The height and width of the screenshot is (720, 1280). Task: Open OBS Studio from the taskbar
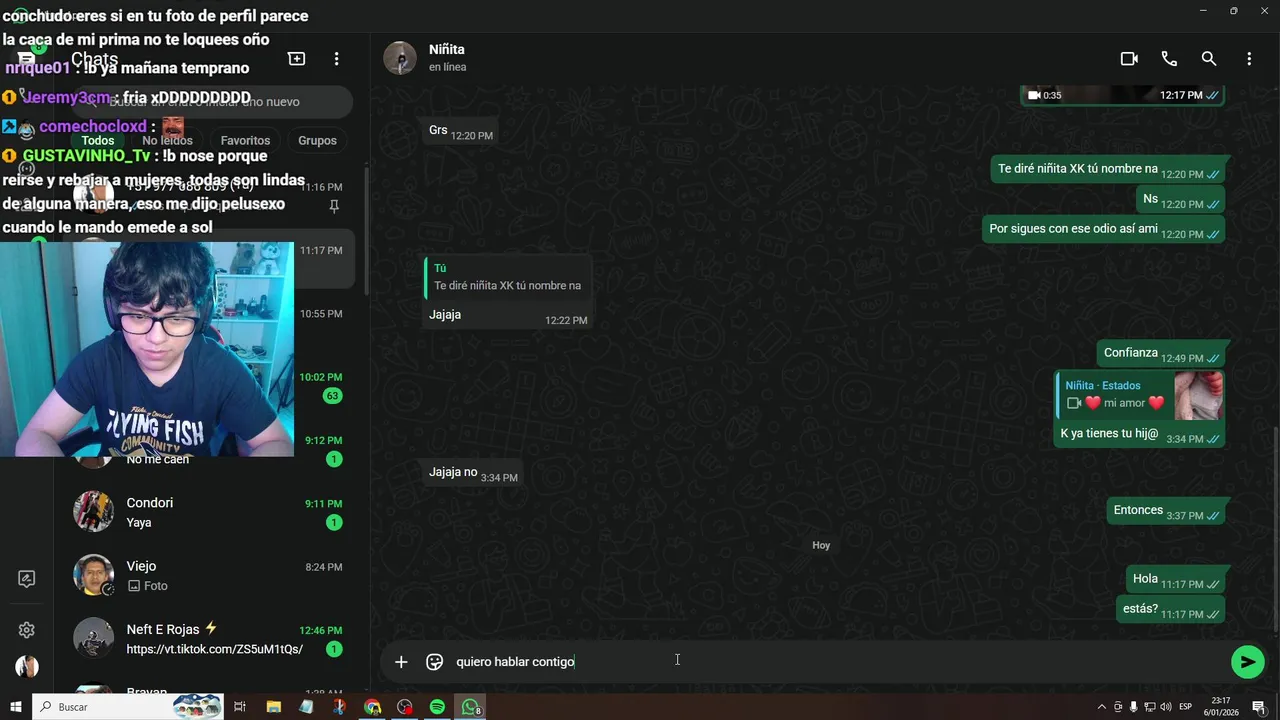click(405, 707)
